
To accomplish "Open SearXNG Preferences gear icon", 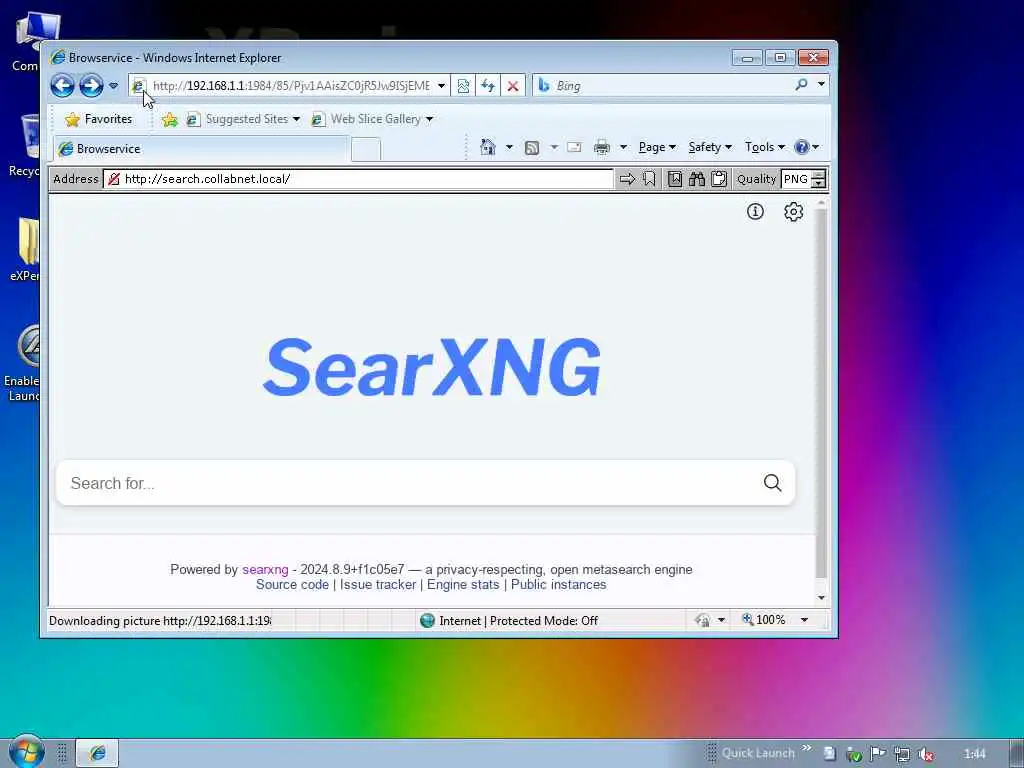I will point(793,212).
